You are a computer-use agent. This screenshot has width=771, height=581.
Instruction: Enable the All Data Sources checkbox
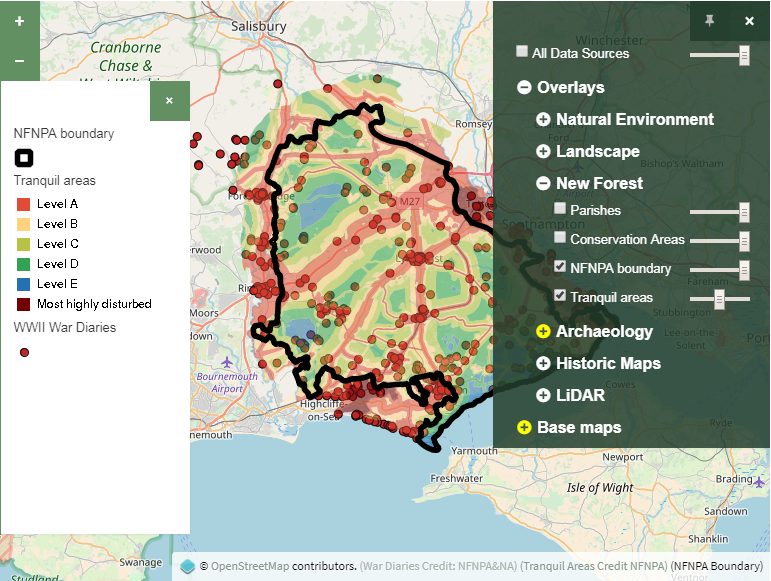pyautogui.click(x=522, y=51)
